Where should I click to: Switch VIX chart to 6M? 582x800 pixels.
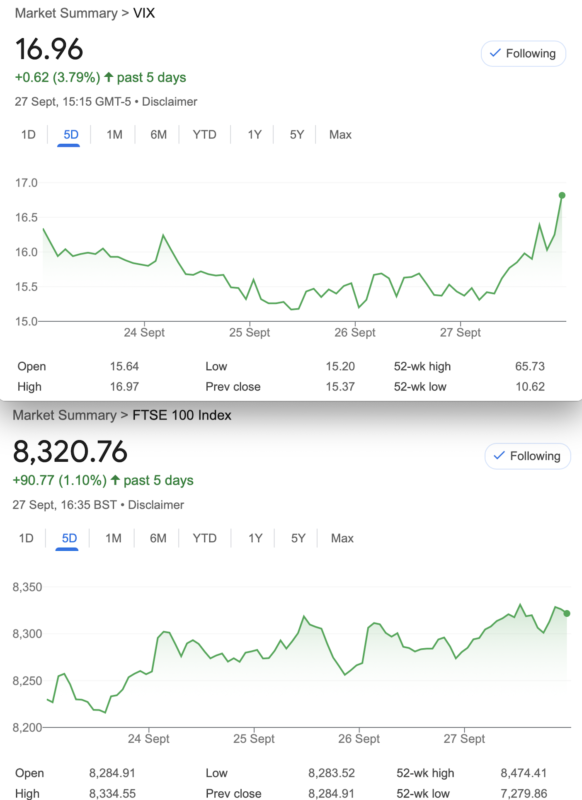(x=158, y=135)
